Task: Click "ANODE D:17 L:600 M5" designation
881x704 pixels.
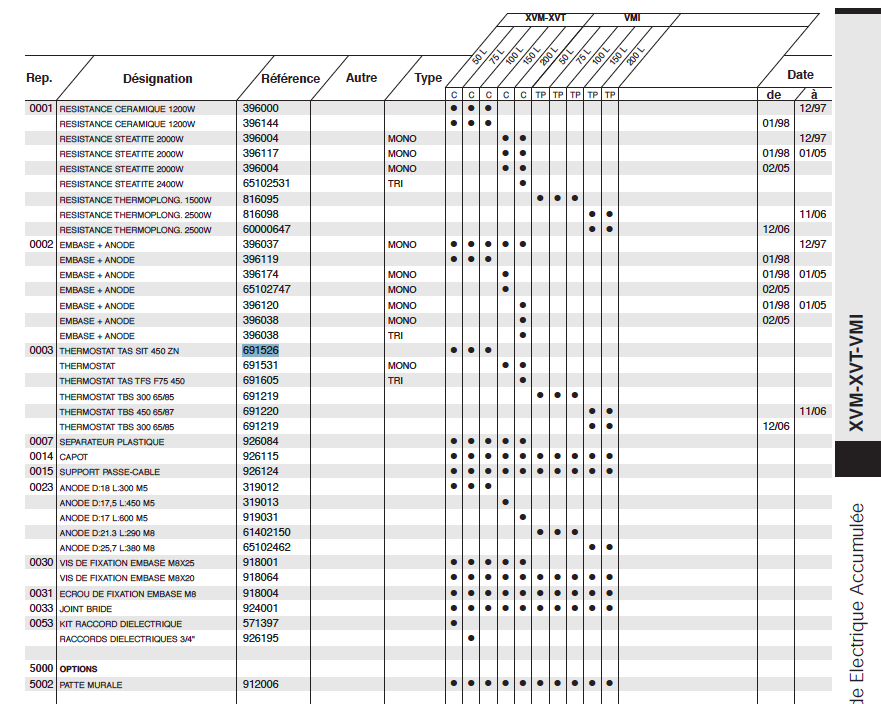Action: (103, 518)
